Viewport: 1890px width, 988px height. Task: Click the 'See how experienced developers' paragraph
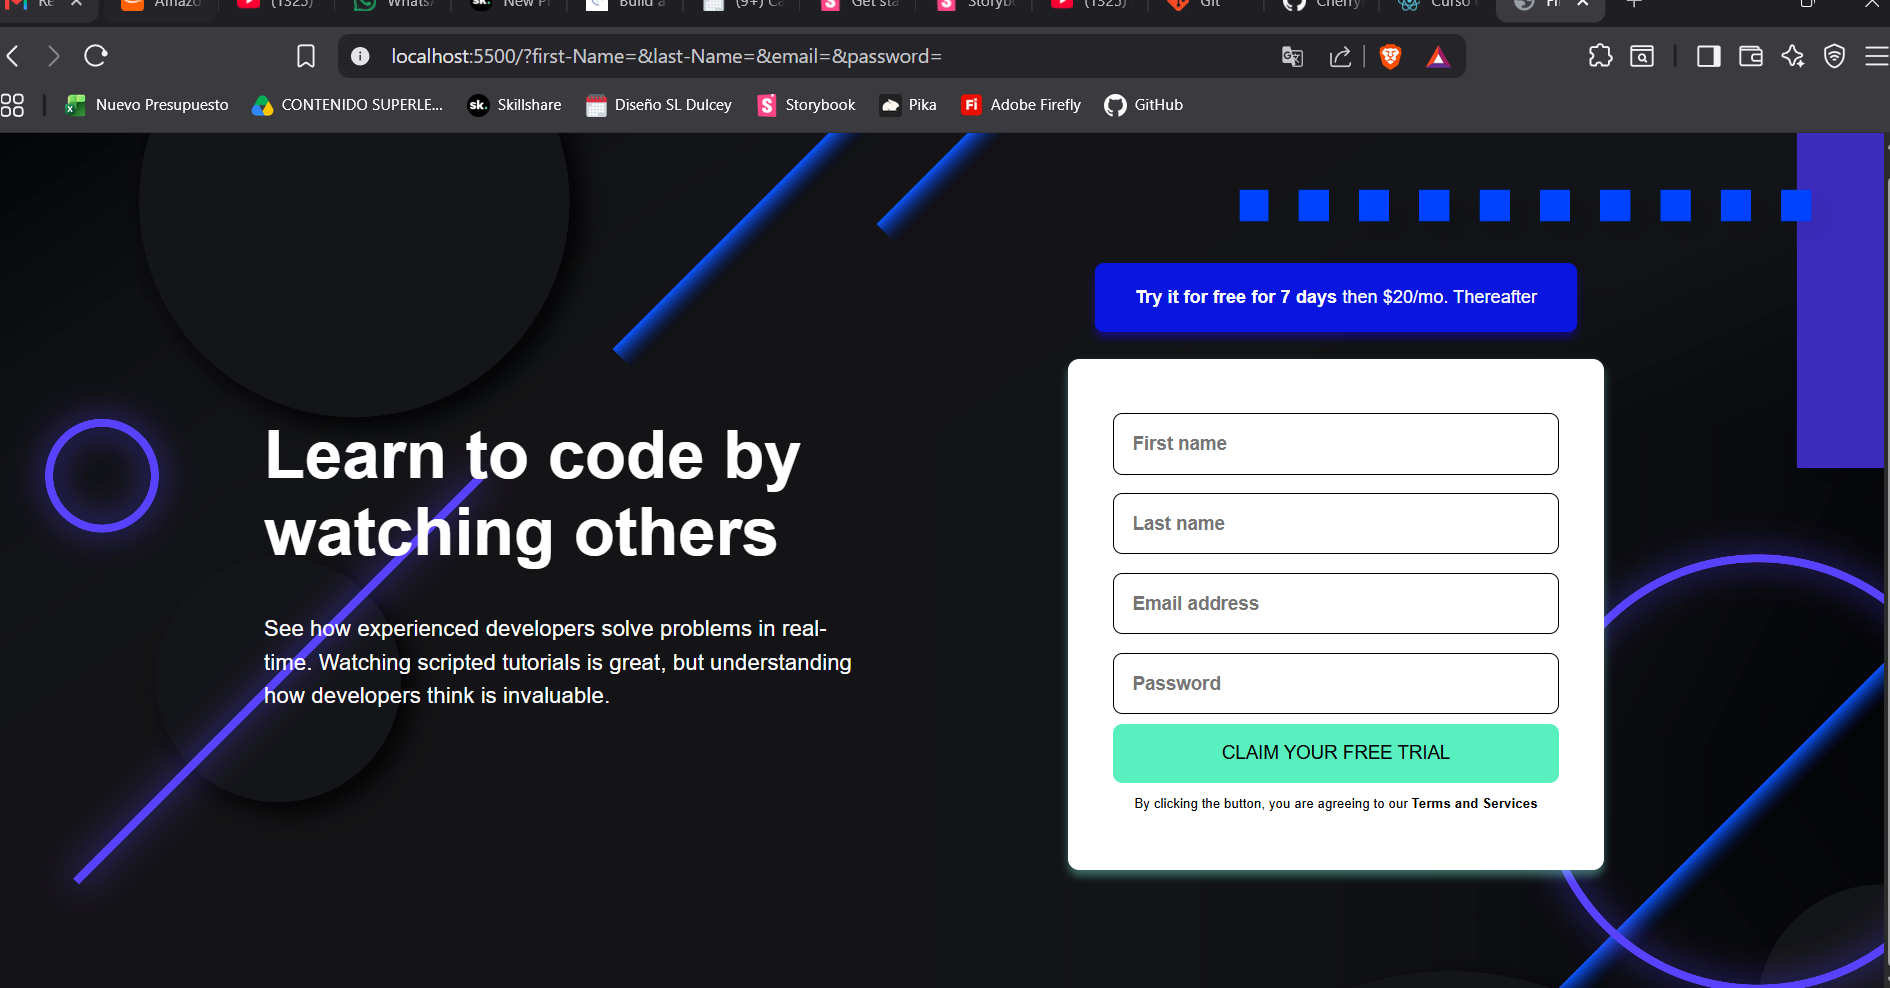point(558,662)
